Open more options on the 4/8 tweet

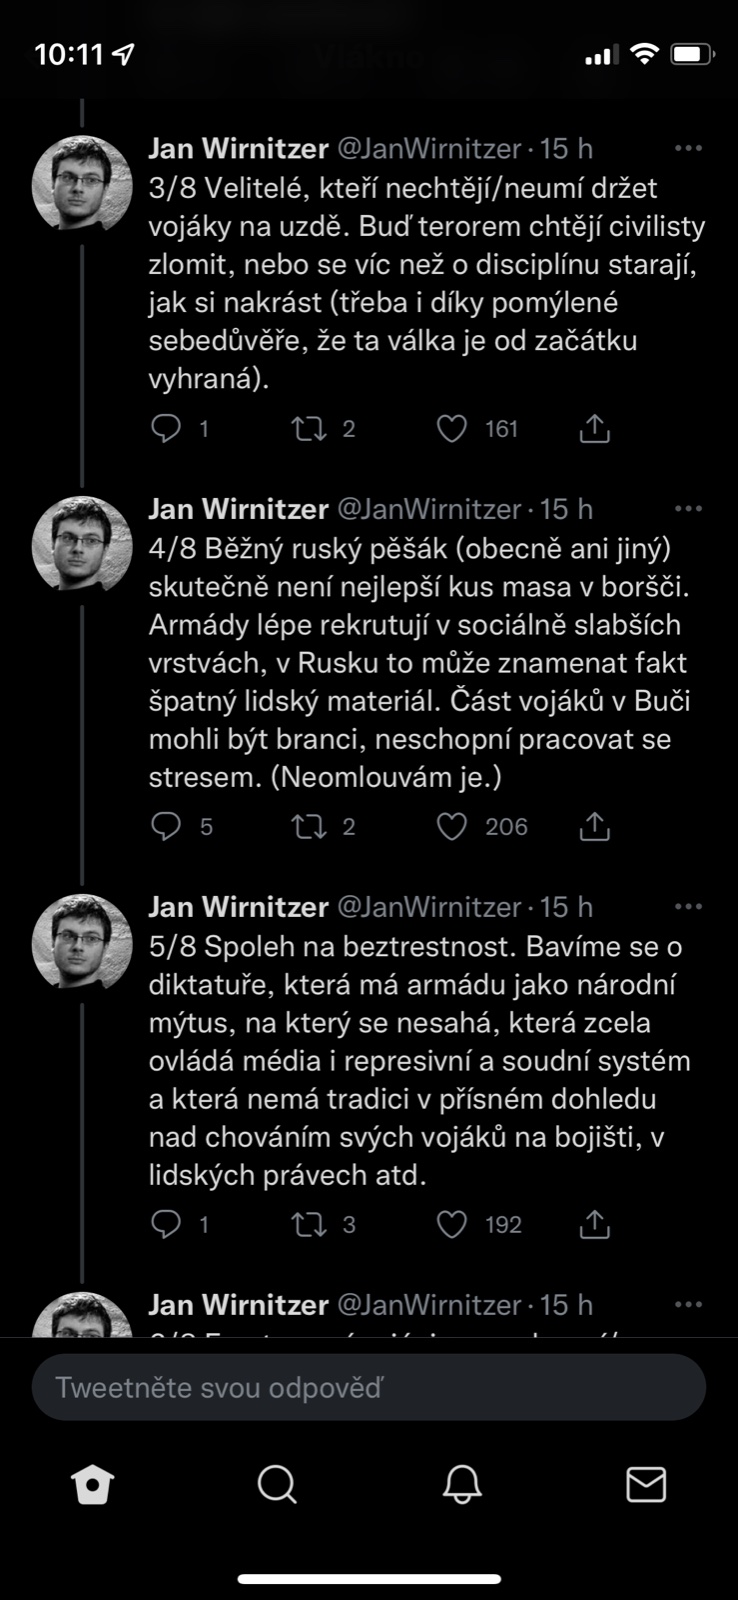(x=688, y=509)
